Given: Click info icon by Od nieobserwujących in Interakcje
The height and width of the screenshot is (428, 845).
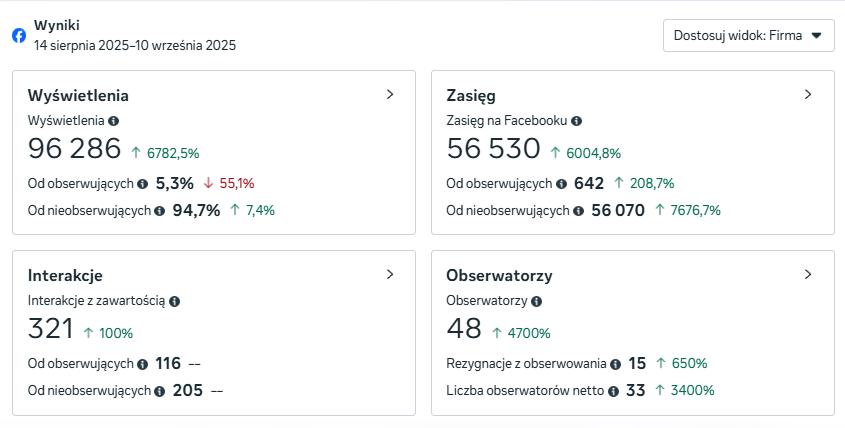Looking at the screenshot, I should click(160, 391).
